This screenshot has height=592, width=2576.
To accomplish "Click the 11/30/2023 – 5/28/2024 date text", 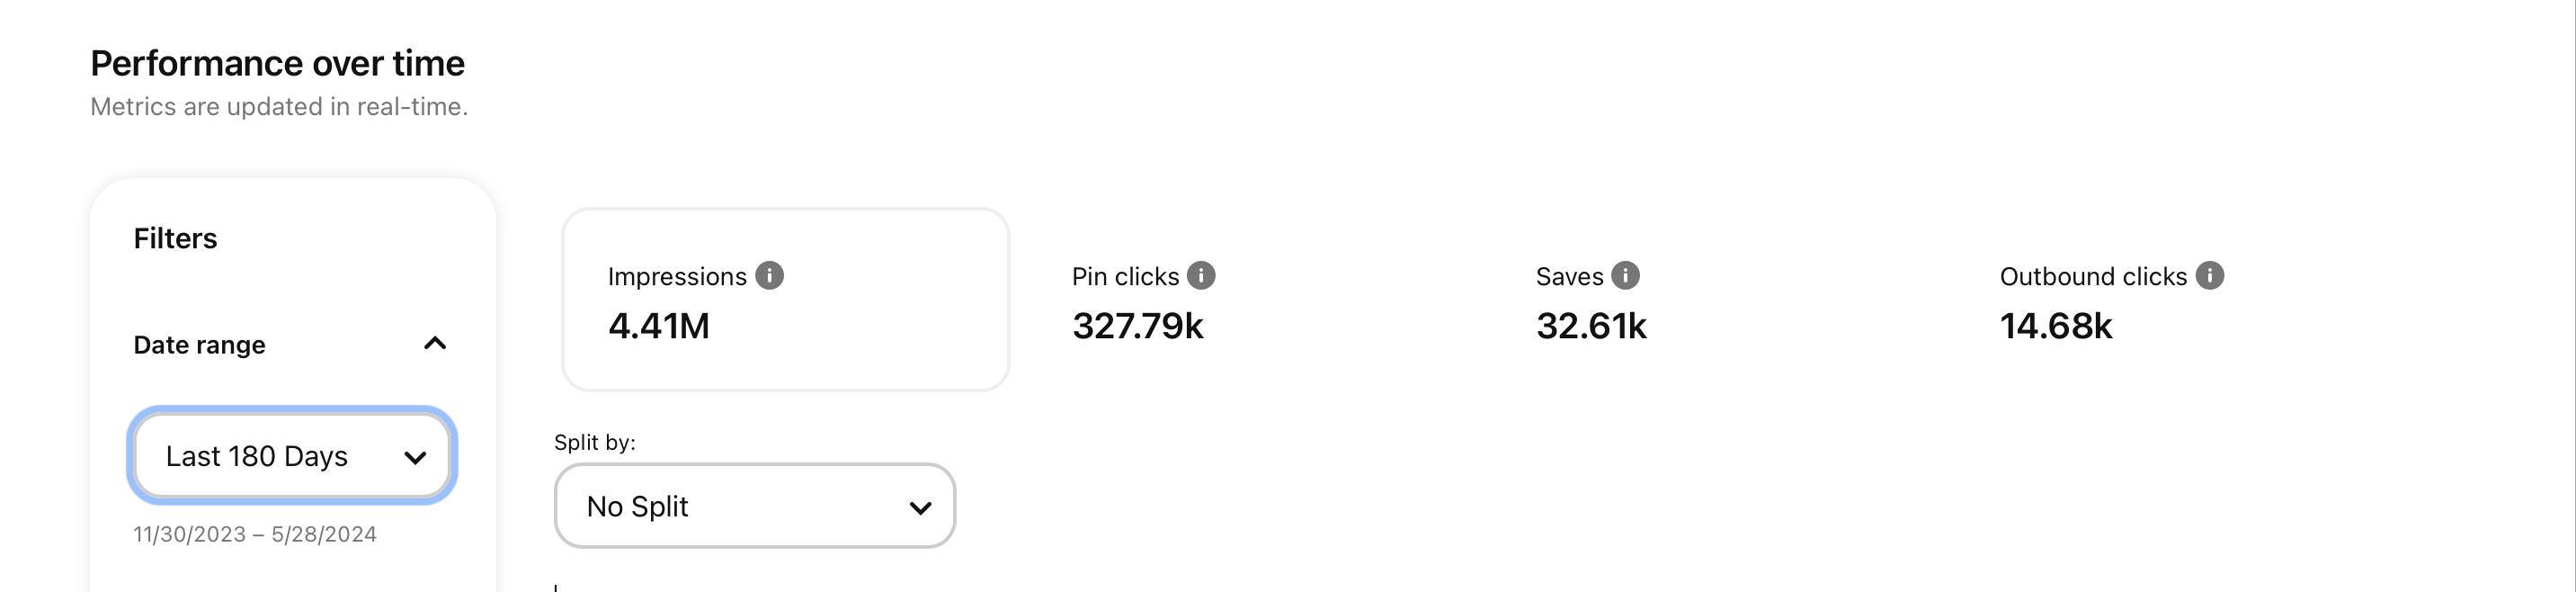I will [255, 534].
